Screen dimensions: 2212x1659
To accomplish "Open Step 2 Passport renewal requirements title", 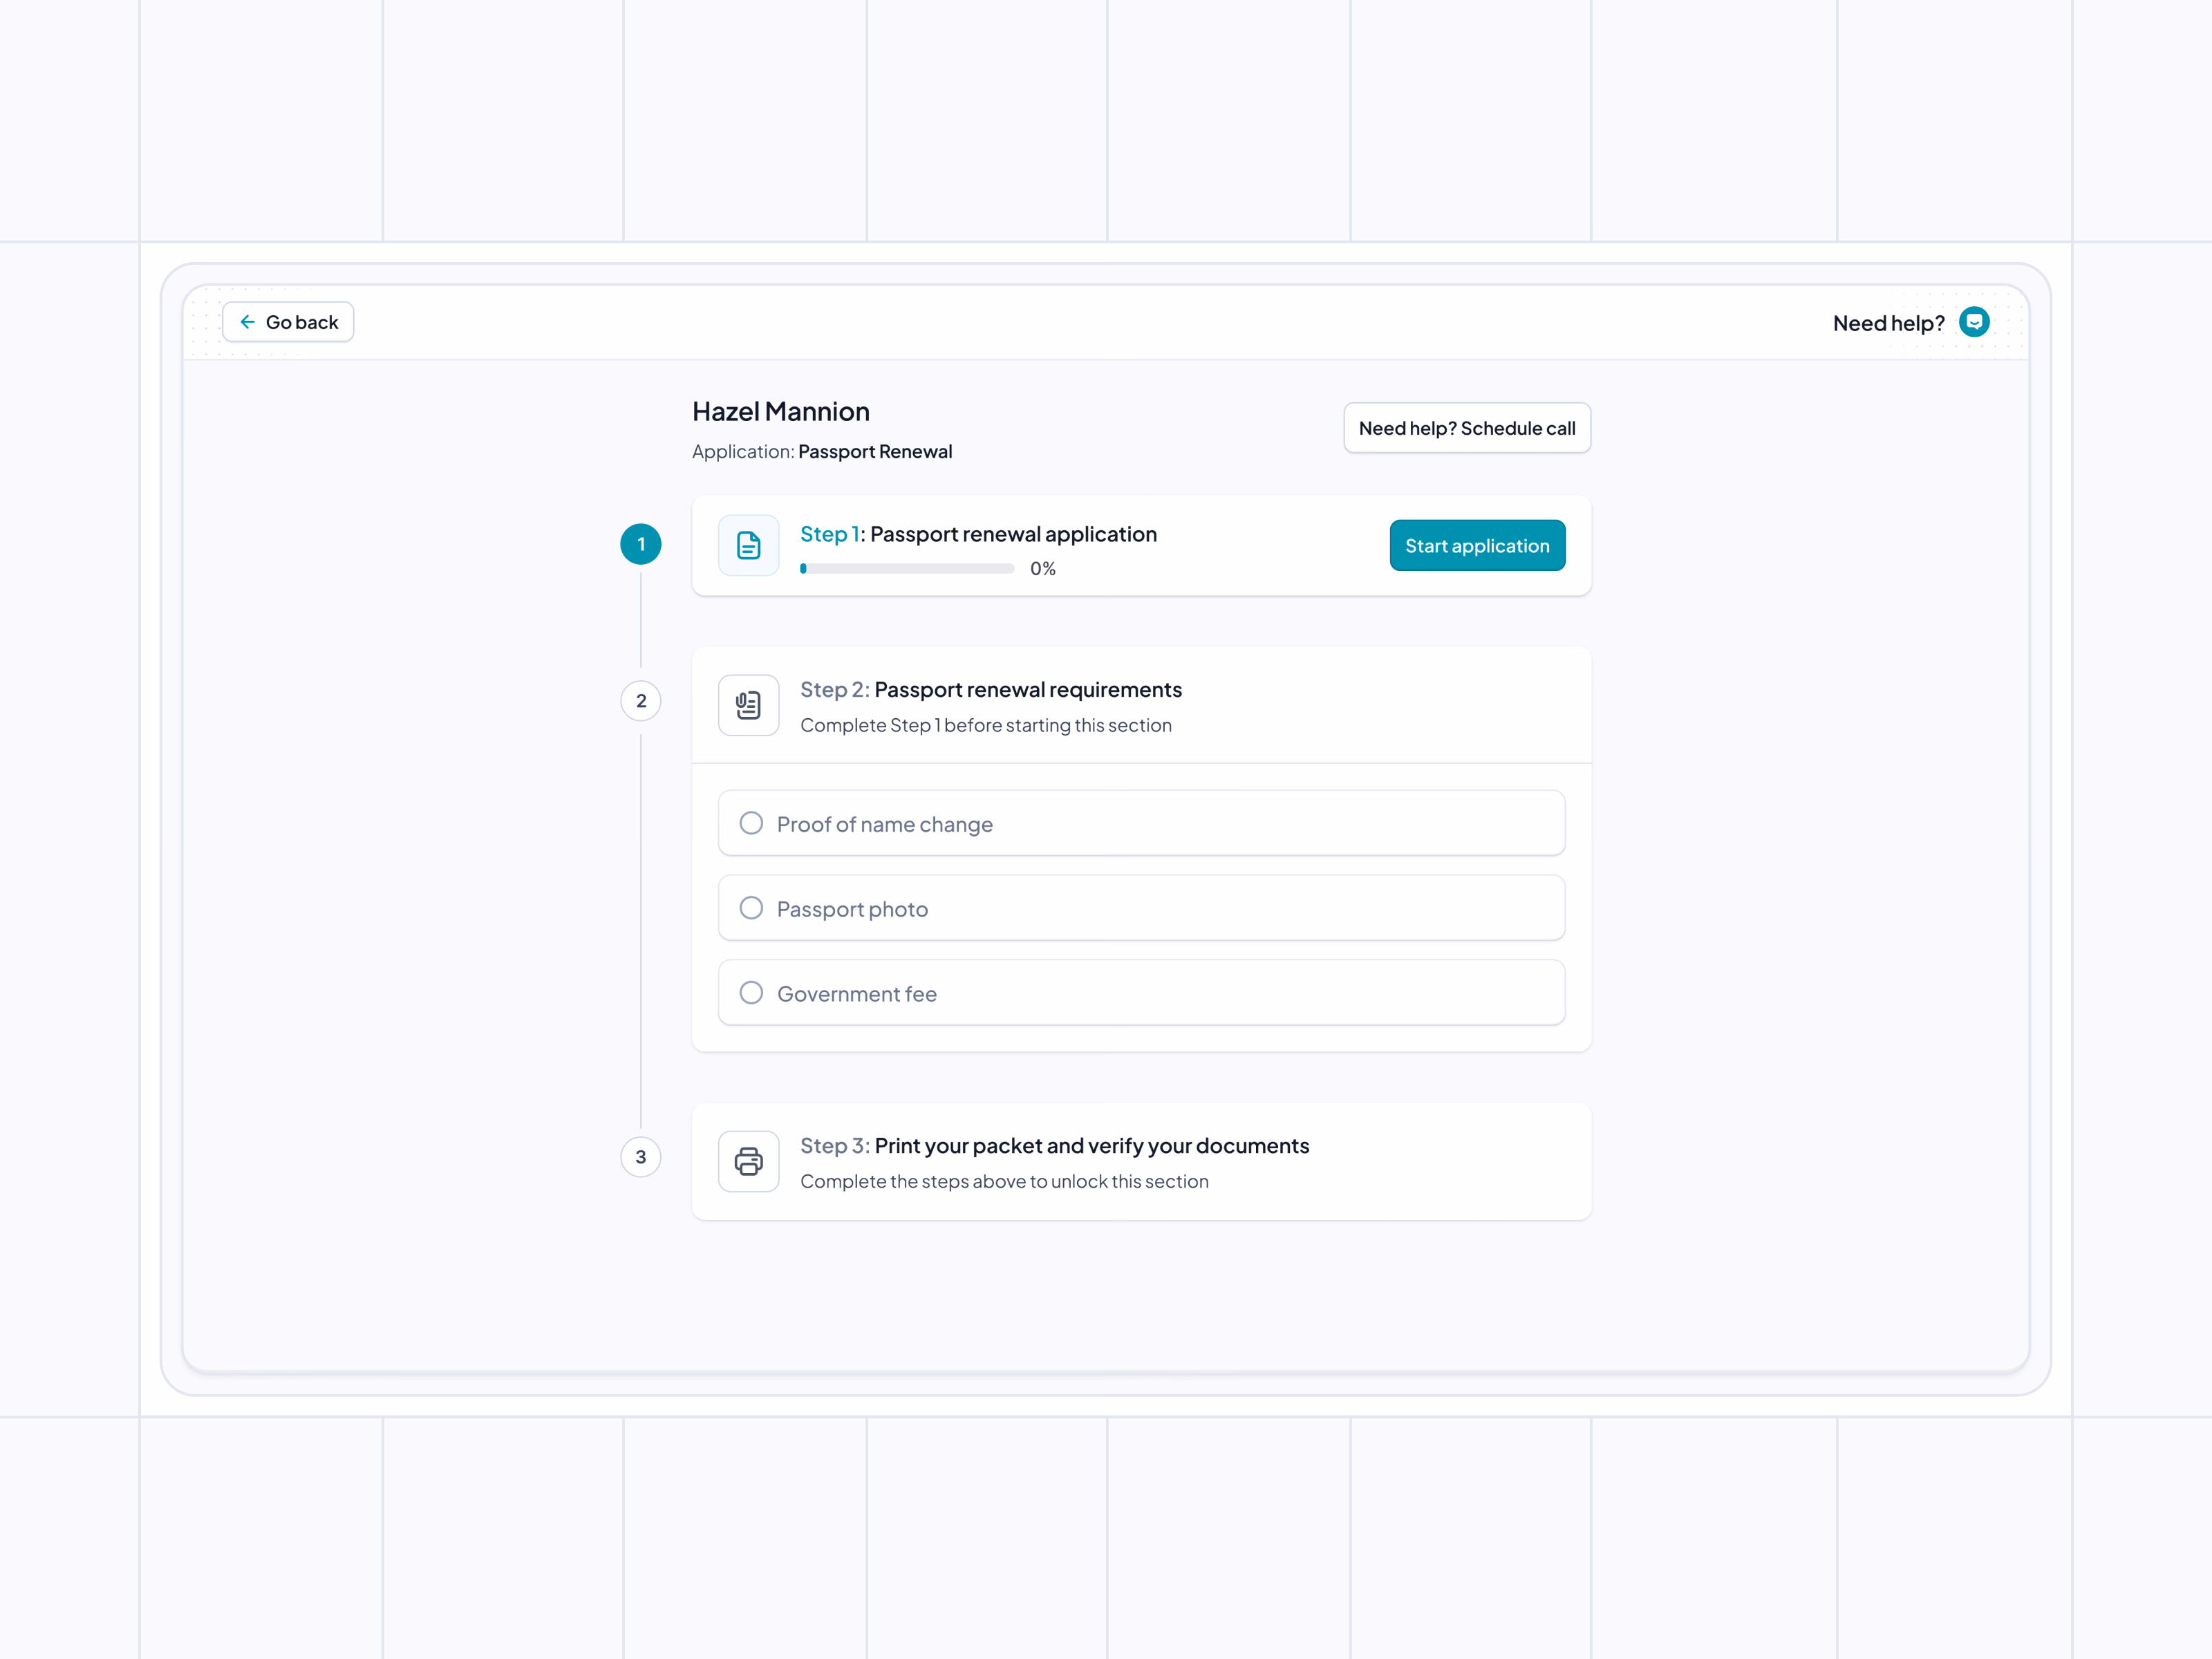I will pos(991,690).
